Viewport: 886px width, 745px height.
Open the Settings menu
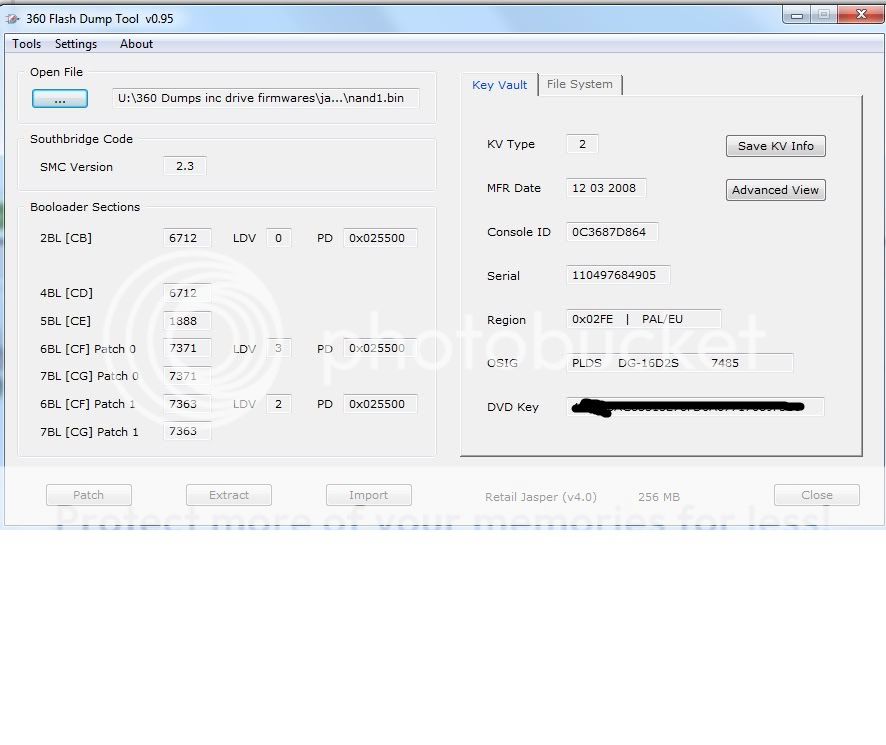point(76,44)
